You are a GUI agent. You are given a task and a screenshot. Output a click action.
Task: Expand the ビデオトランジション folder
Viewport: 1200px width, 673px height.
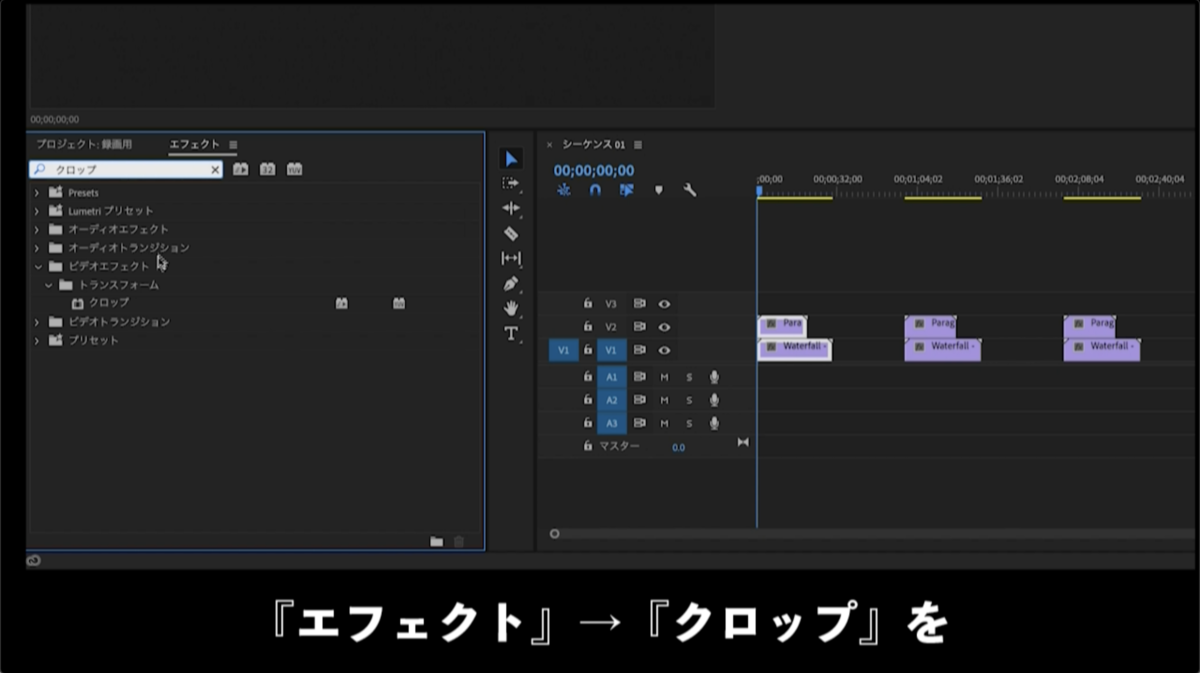38,321
